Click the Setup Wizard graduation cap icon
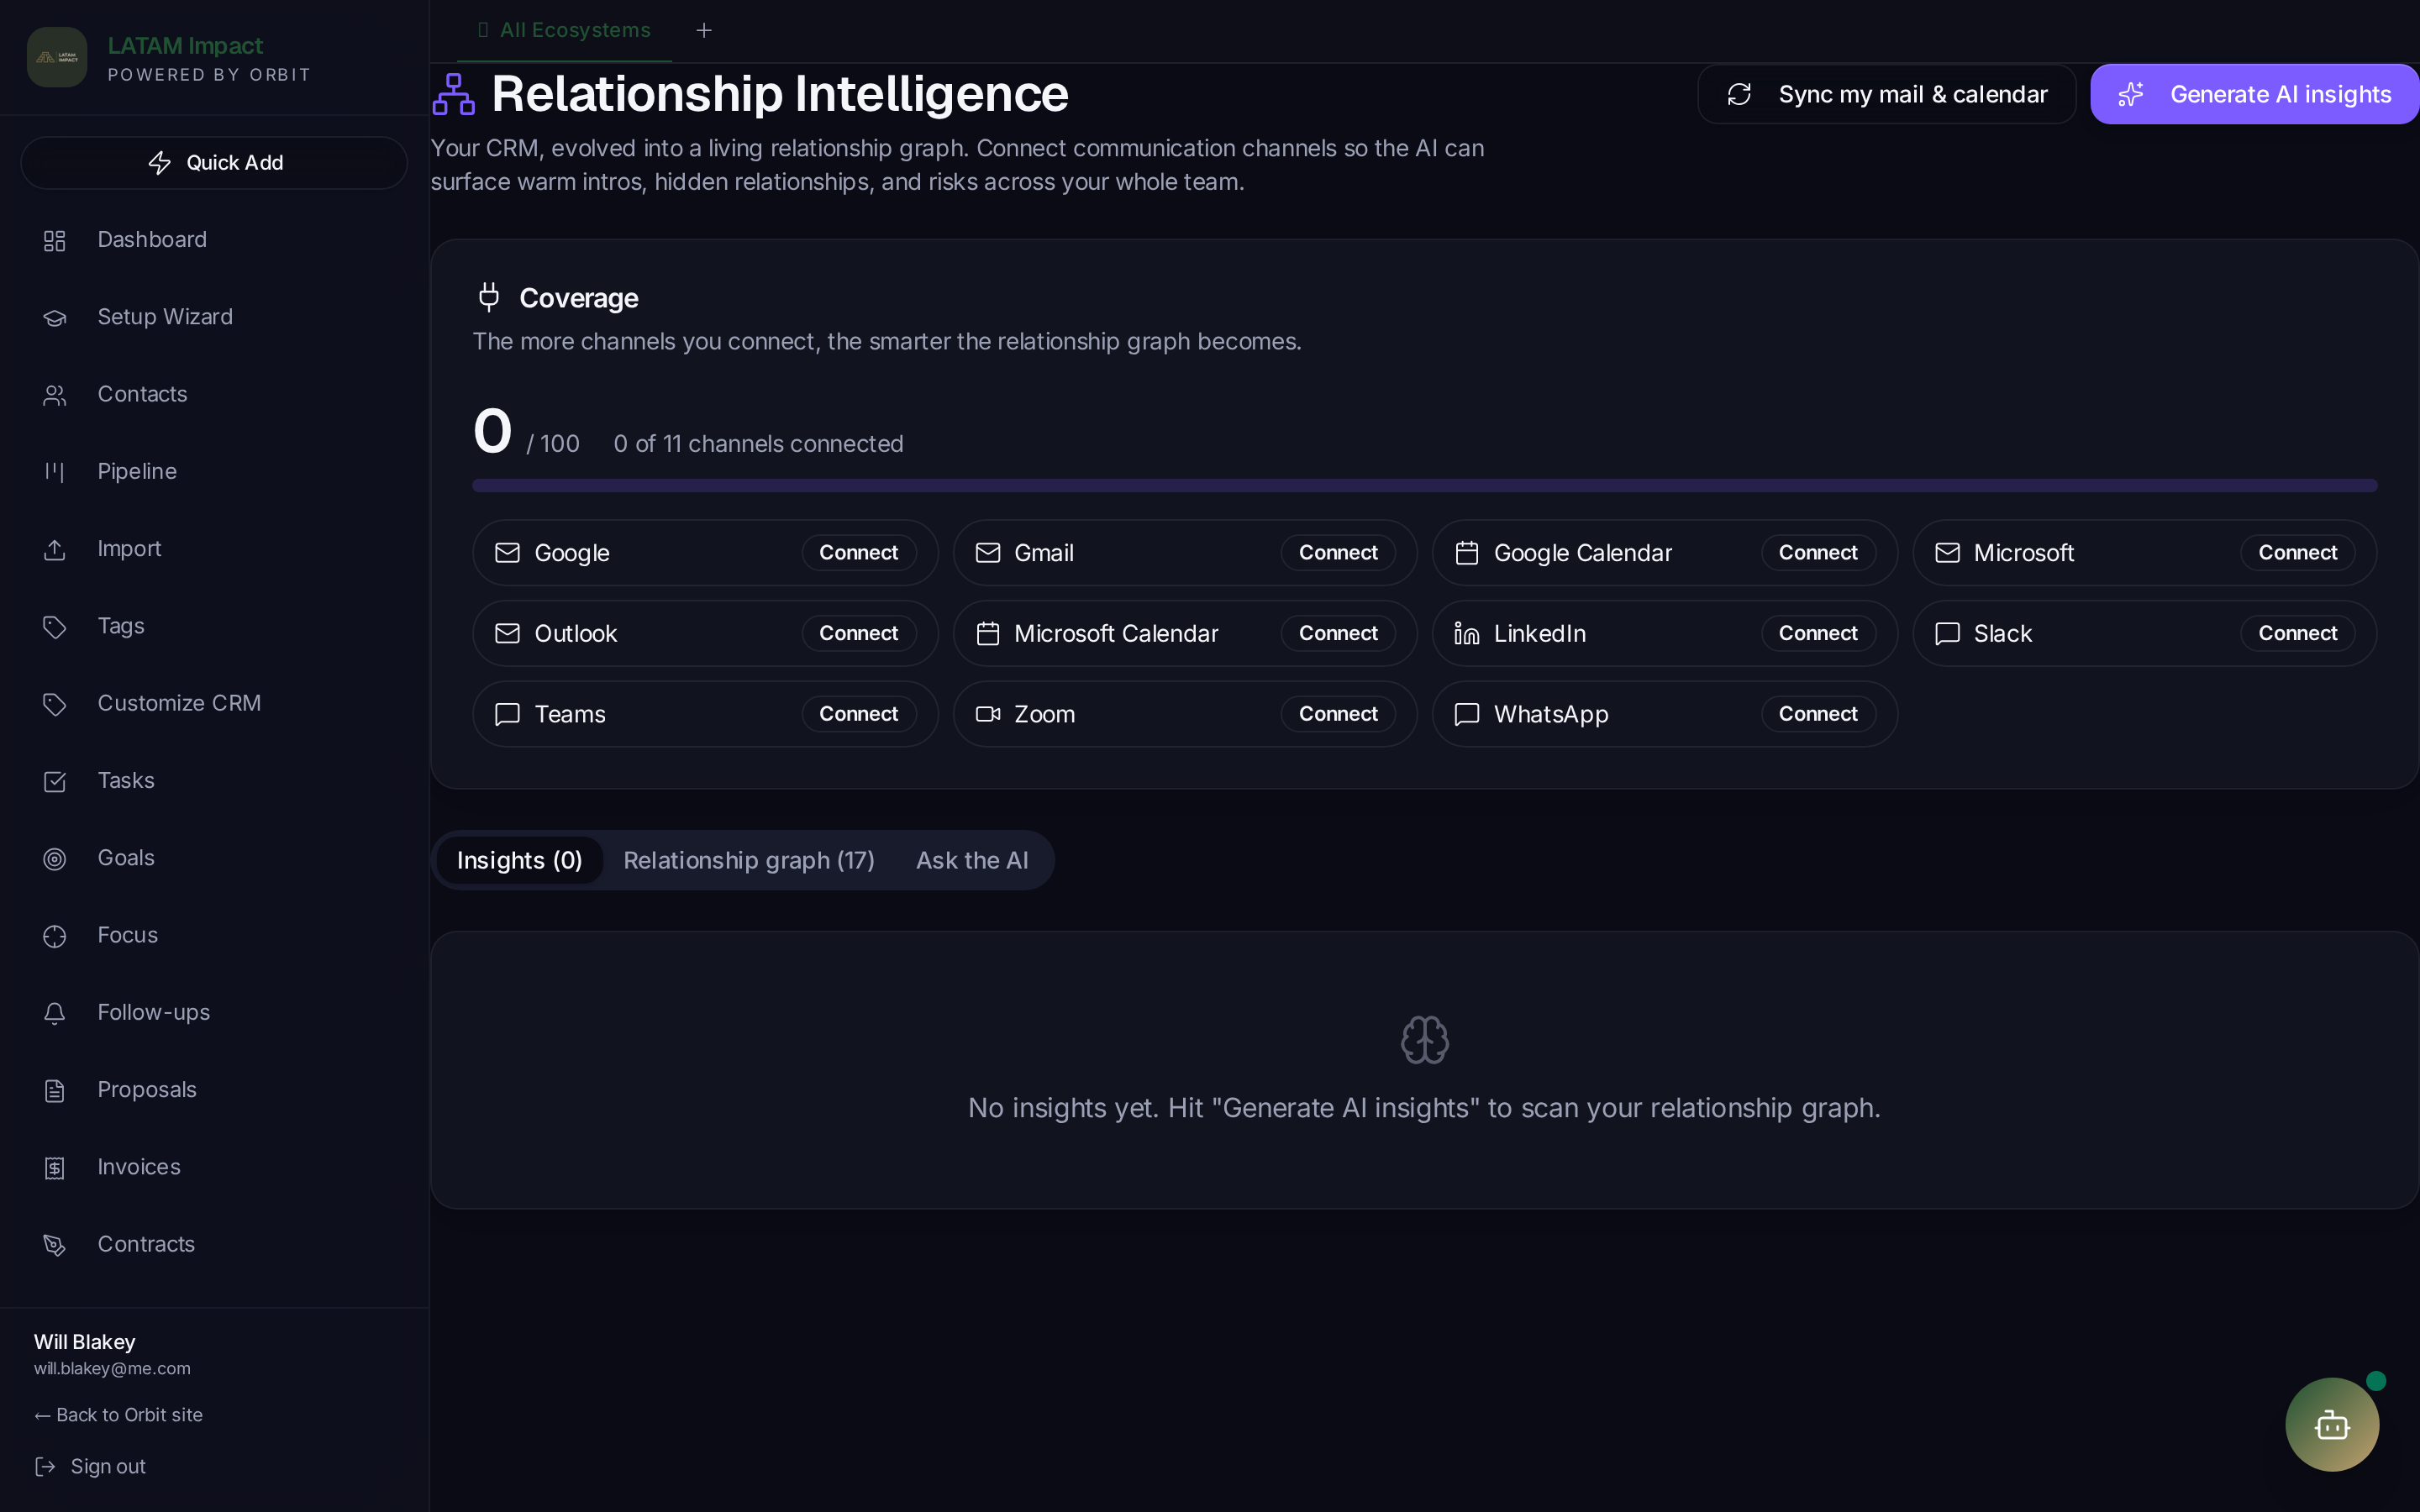The height and width of the screenshot is (1512, 2420). click(x=55, y=318)
